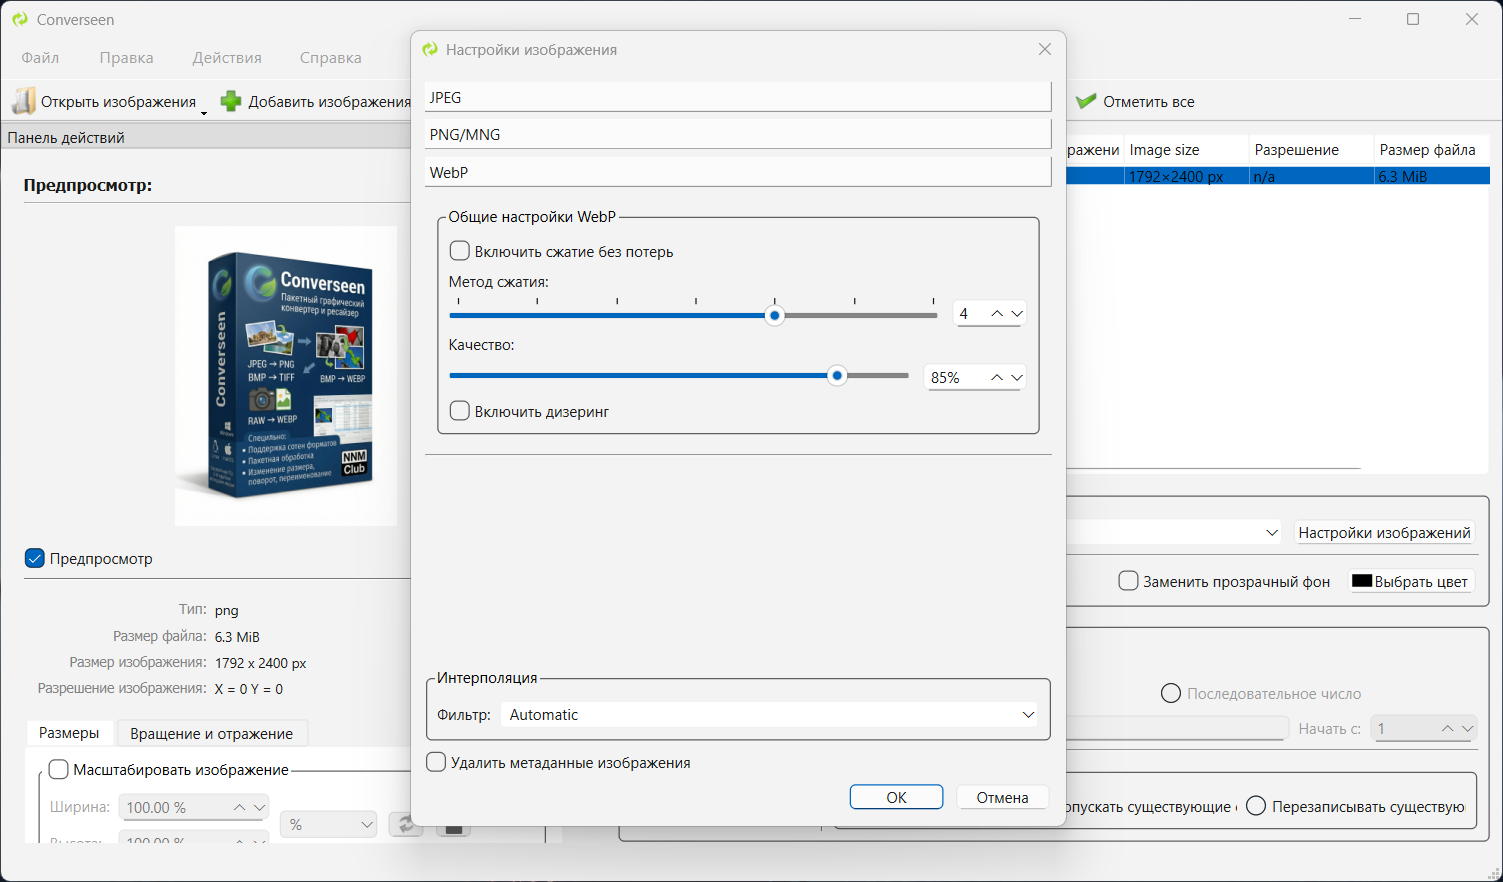This screenshot has height=882, width=1503.
Task: Click the up arrow of the Начать с field
Action: (x=1447, y=729)
